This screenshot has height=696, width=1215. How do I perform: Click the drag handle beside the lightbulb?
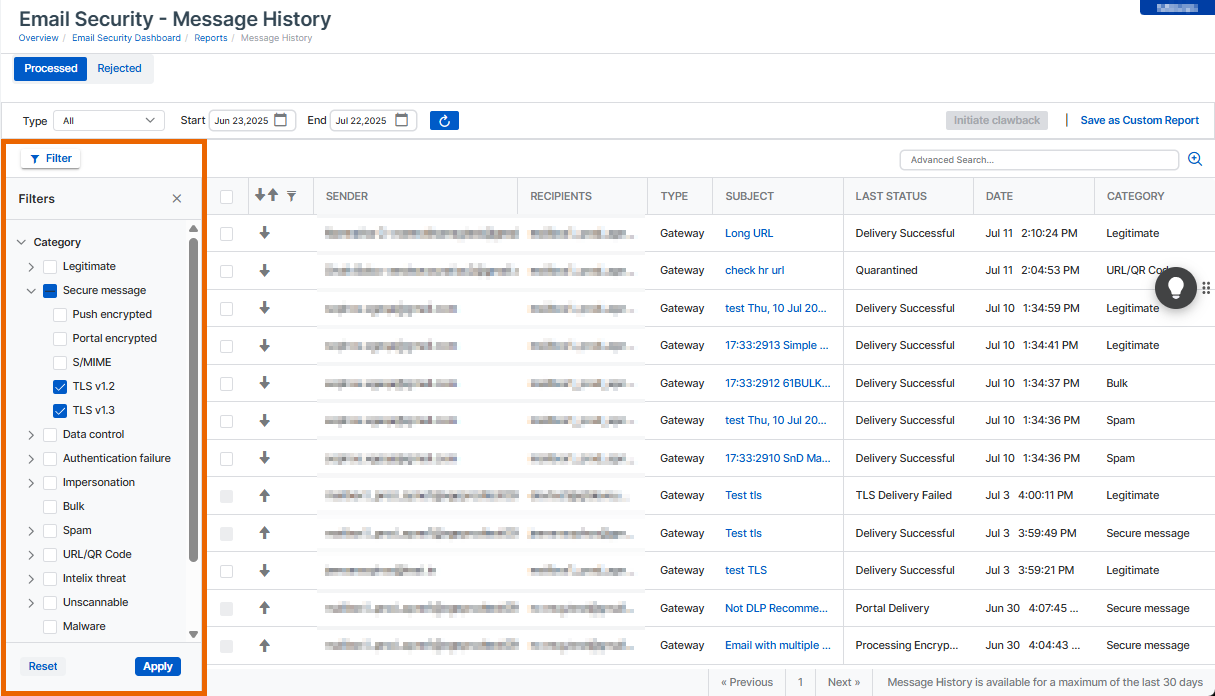[x=1206, y=288]
